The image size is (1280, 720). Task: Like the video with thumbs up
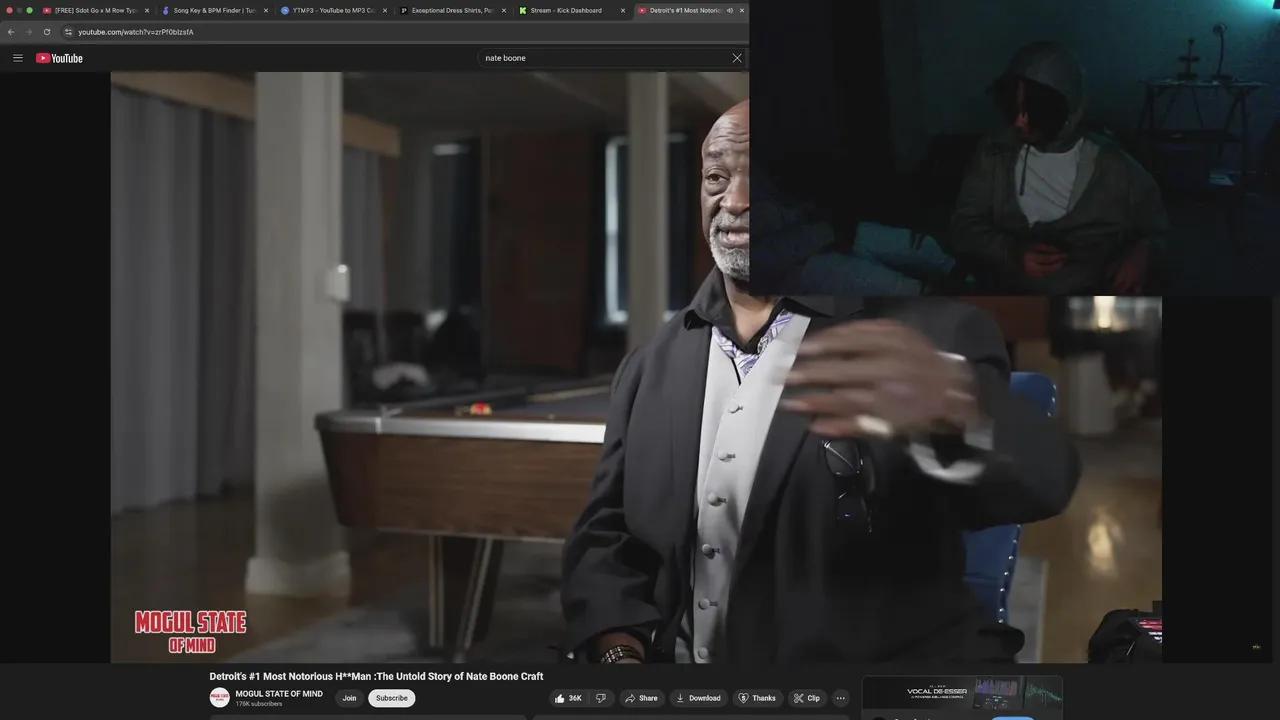(x=568, y=698)
